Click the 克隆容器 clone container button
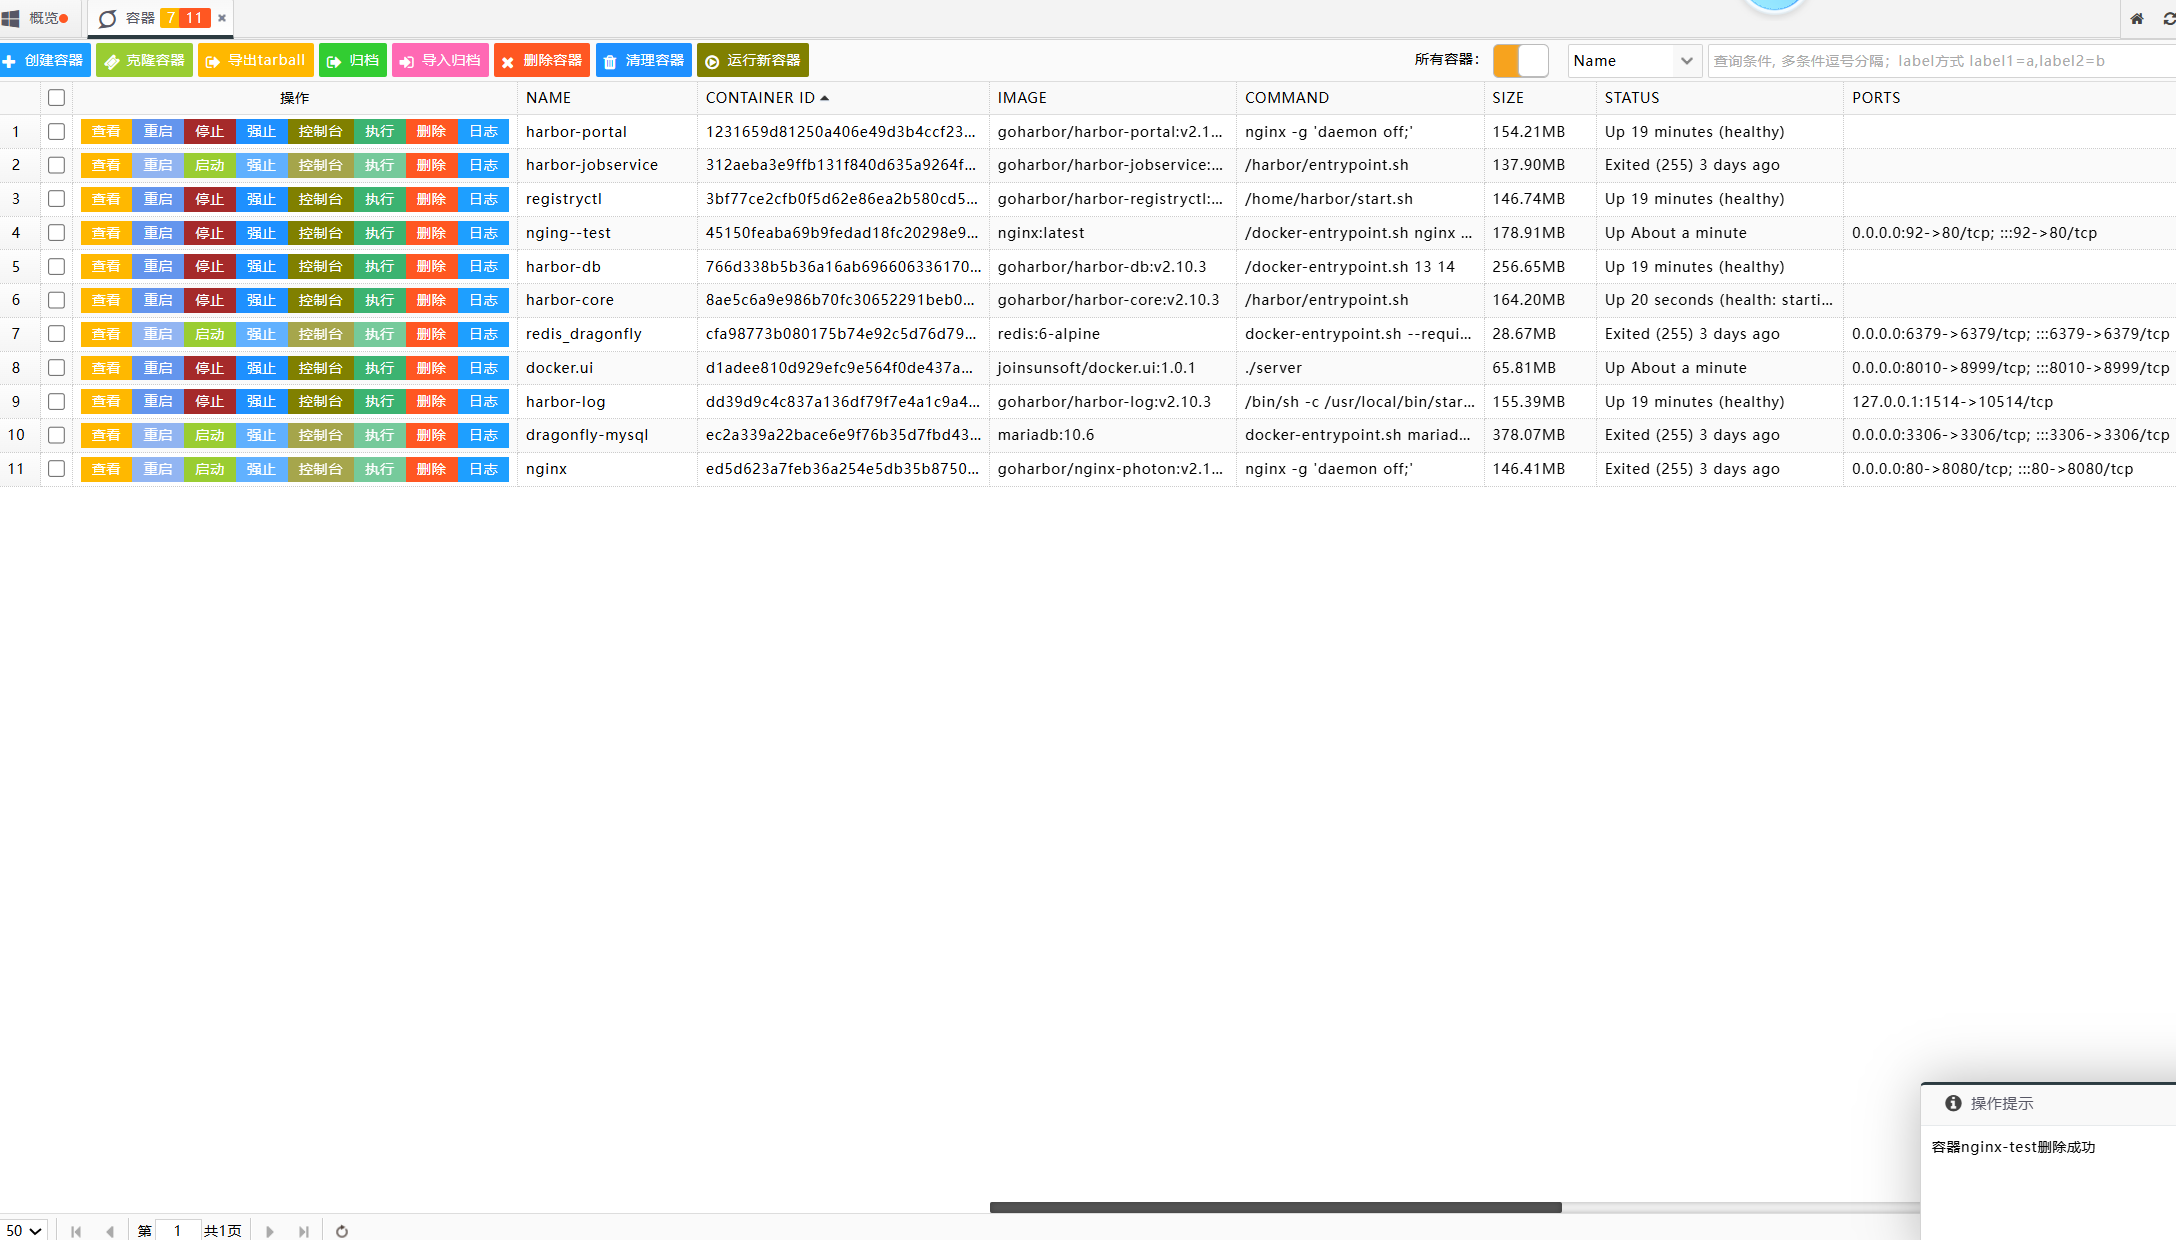 coord(145,61)
